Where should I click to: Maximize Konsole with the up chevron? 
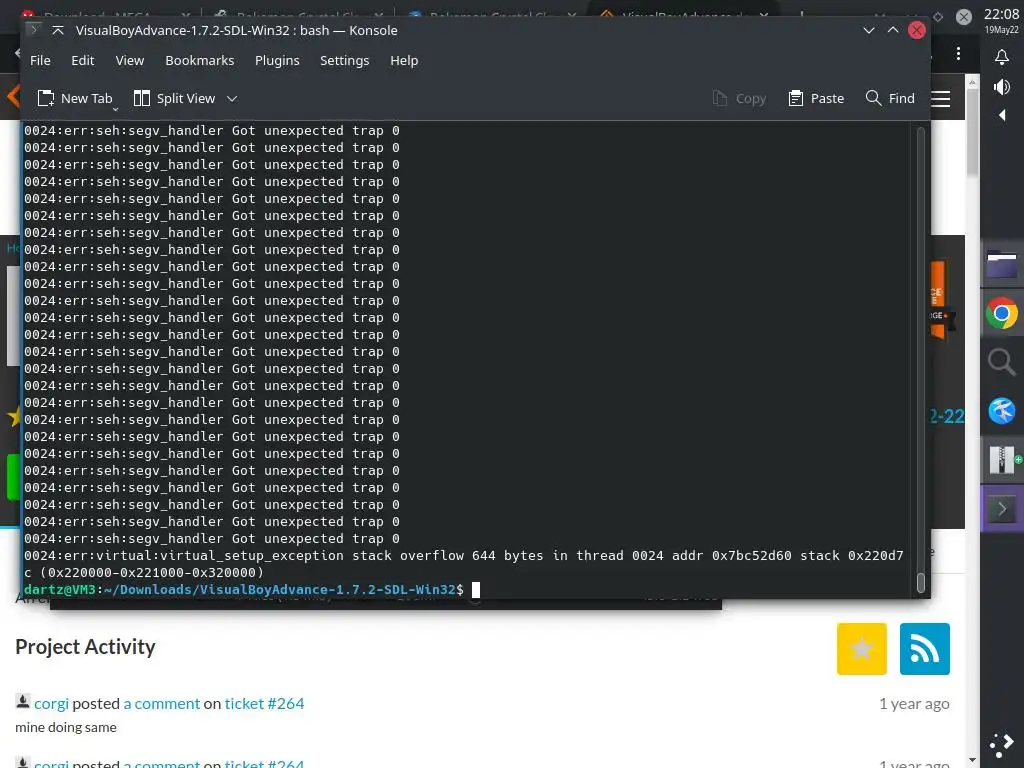click(893, 30)
